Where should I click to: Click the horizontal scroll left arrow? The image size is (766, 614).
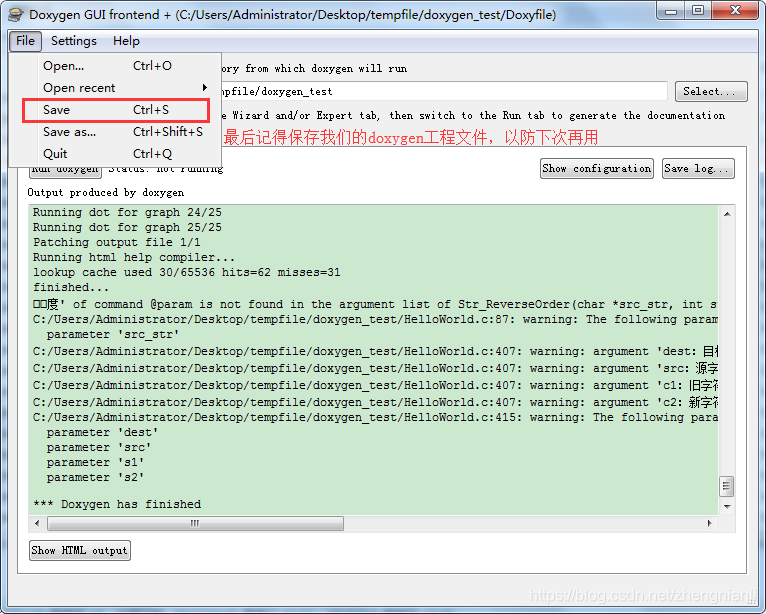point(37,524)
